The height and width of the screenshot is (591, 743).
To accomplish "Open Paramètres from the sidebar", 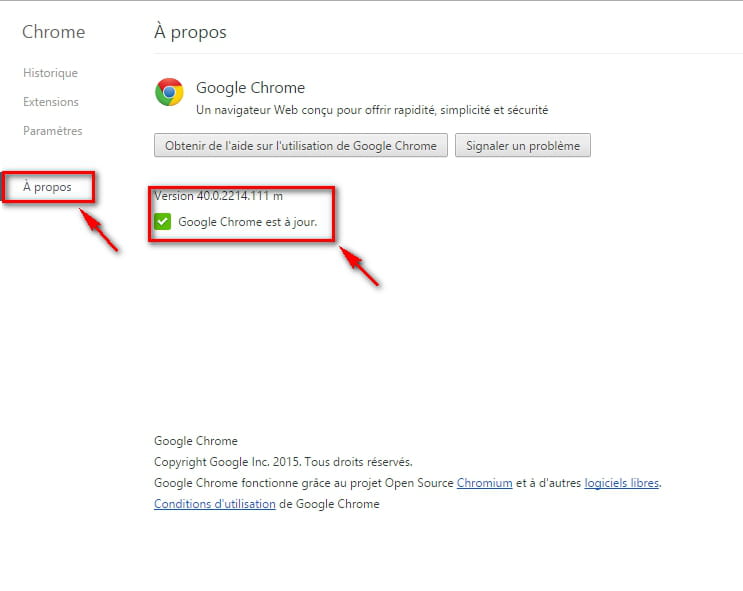I will pyautogui.click(x=53, y=131).
